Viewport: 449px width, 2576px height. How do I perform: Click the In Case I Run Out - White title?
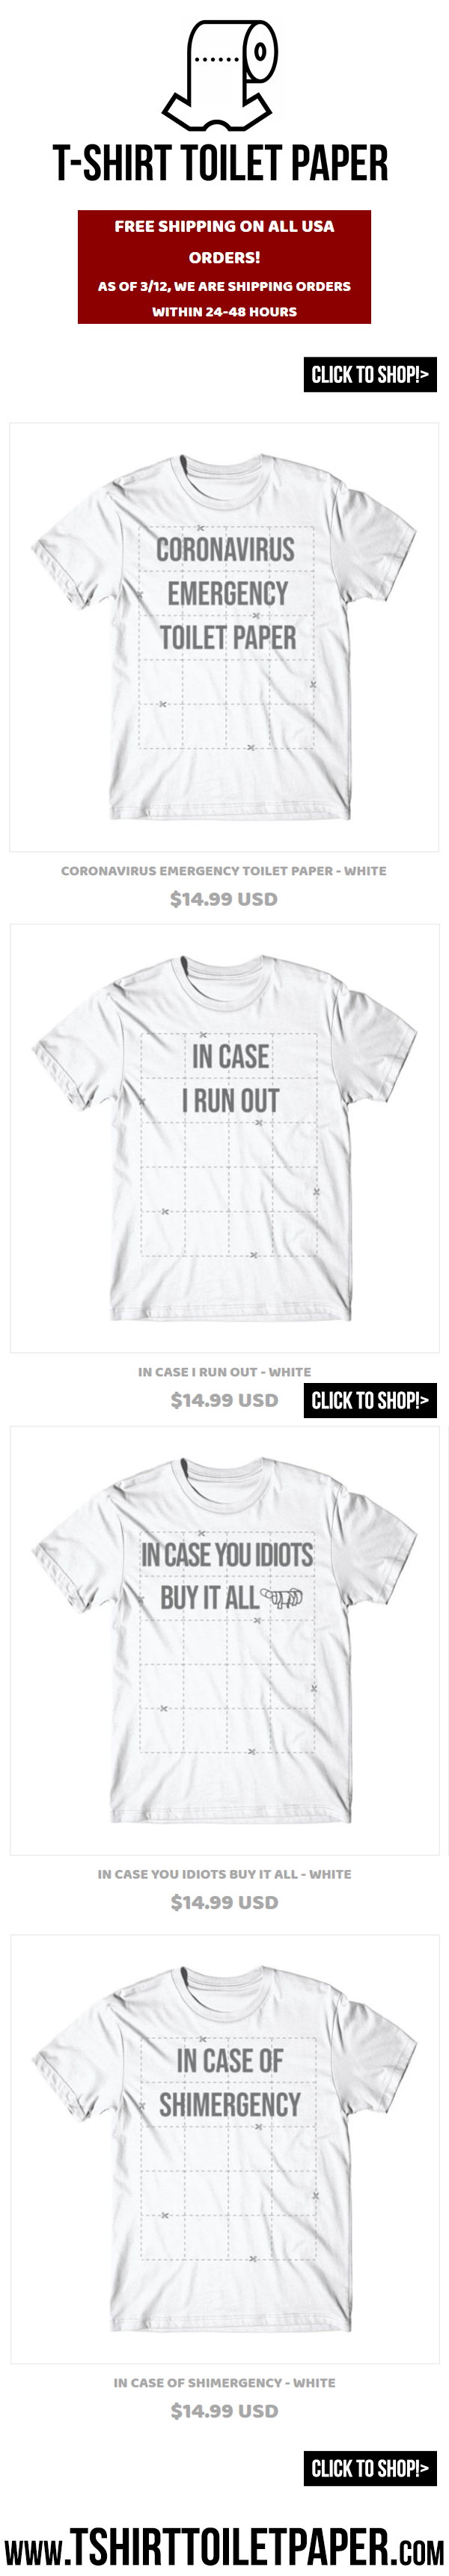pyautogui.click(x=224, y=1372)
